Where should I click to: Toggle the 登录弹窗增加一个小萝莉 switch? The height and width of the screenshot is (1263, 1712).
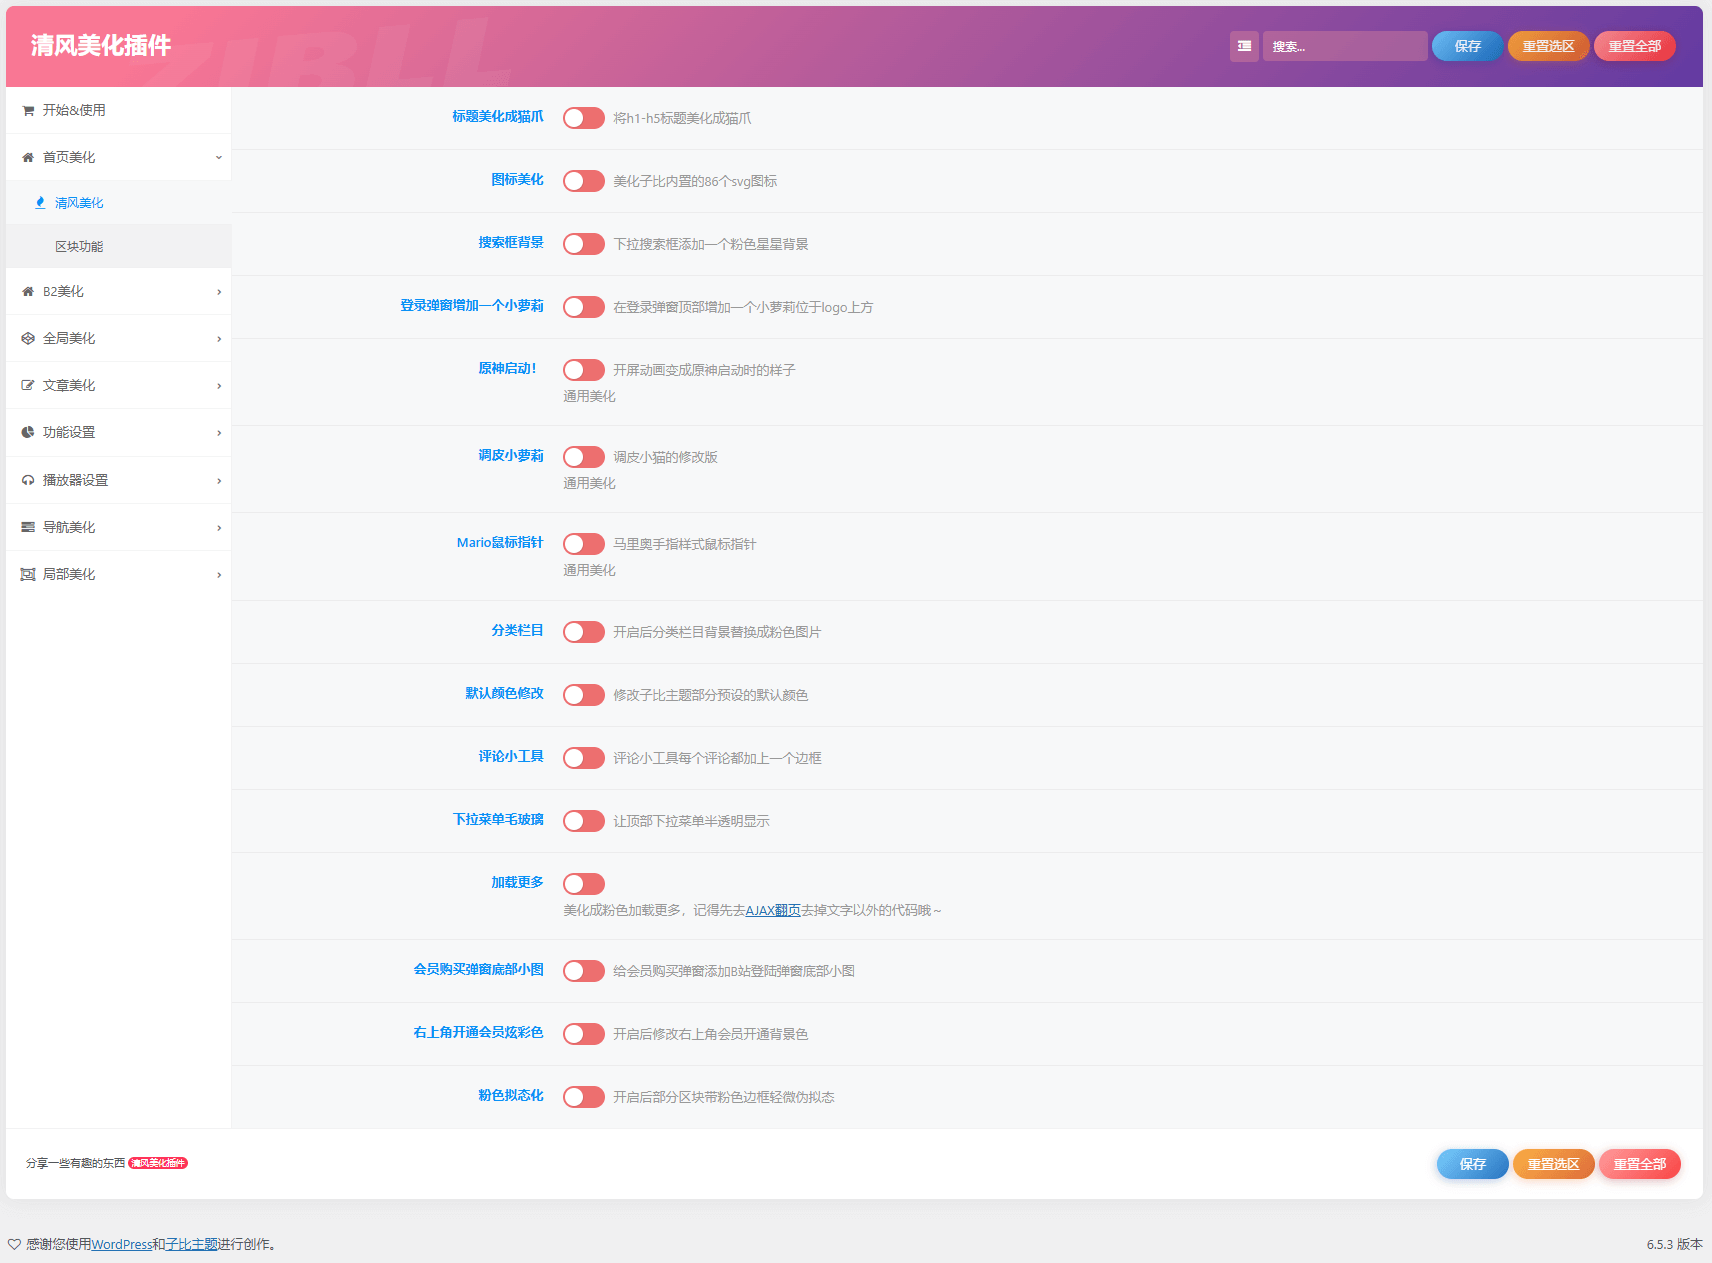click(584, 307)
